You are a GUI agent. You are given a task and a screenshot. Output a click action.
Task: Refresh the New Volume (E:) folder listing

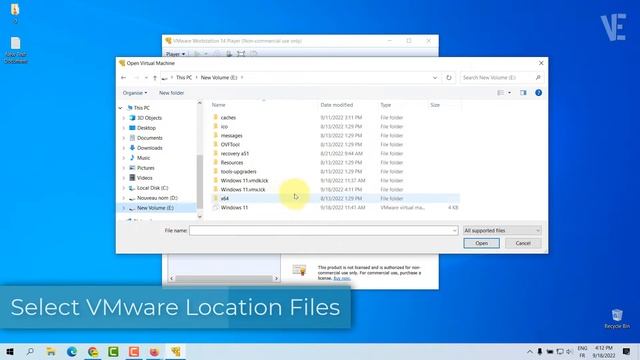tap(449, 78)
